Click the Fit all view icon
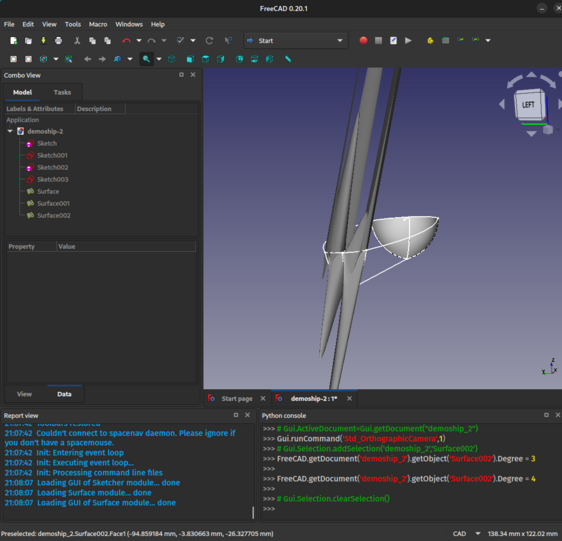Image resolution: width=562 pixels, height=541 pixels. click(13, 59)
